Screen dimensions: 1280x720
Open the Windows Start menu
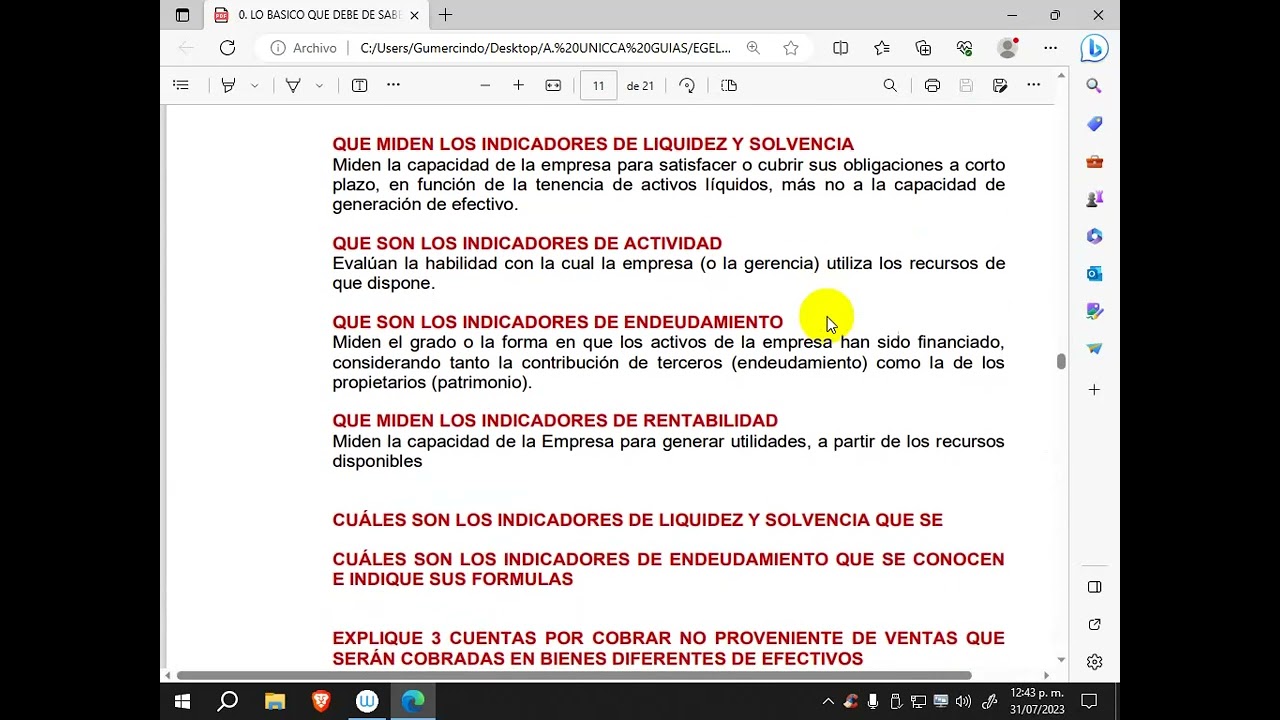click(182, 702)
